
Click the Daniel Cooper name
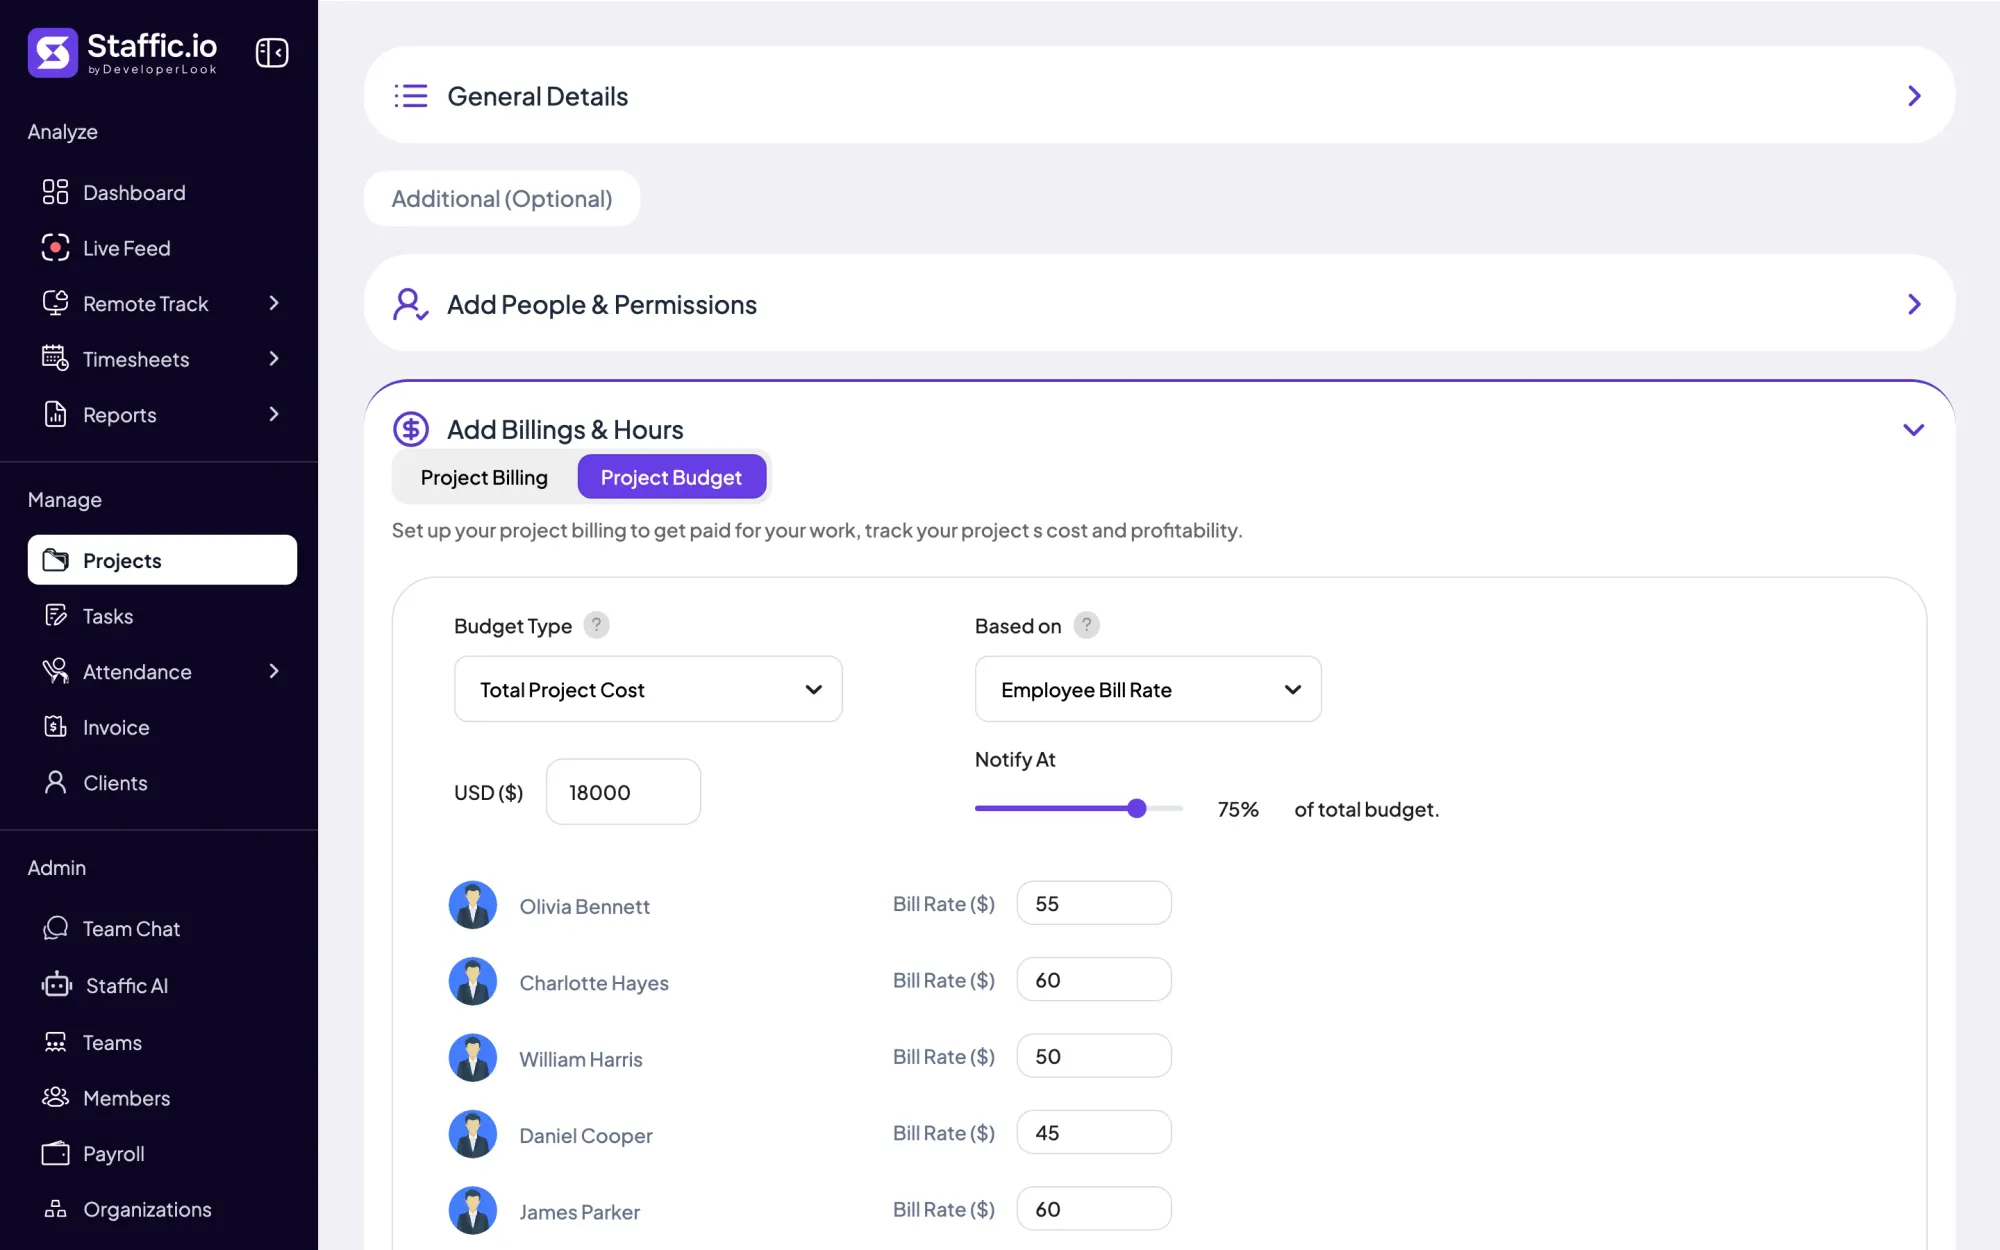point(586,1136)
